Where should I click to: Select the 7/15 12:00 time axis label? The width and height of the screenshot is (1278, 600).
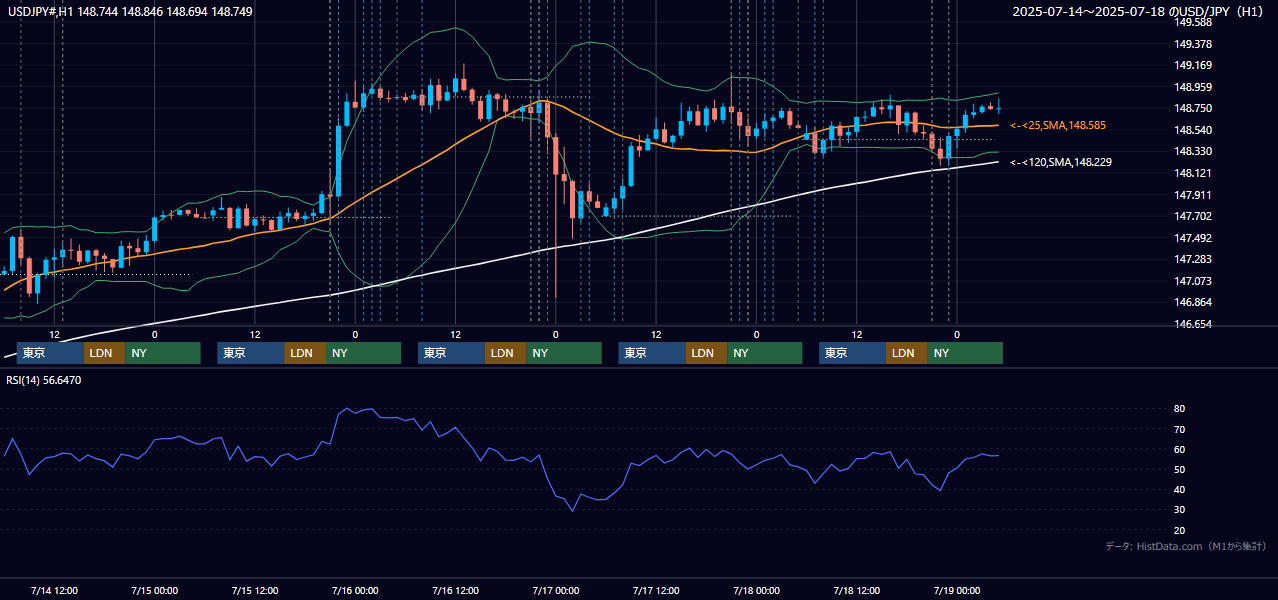[254, 590]
